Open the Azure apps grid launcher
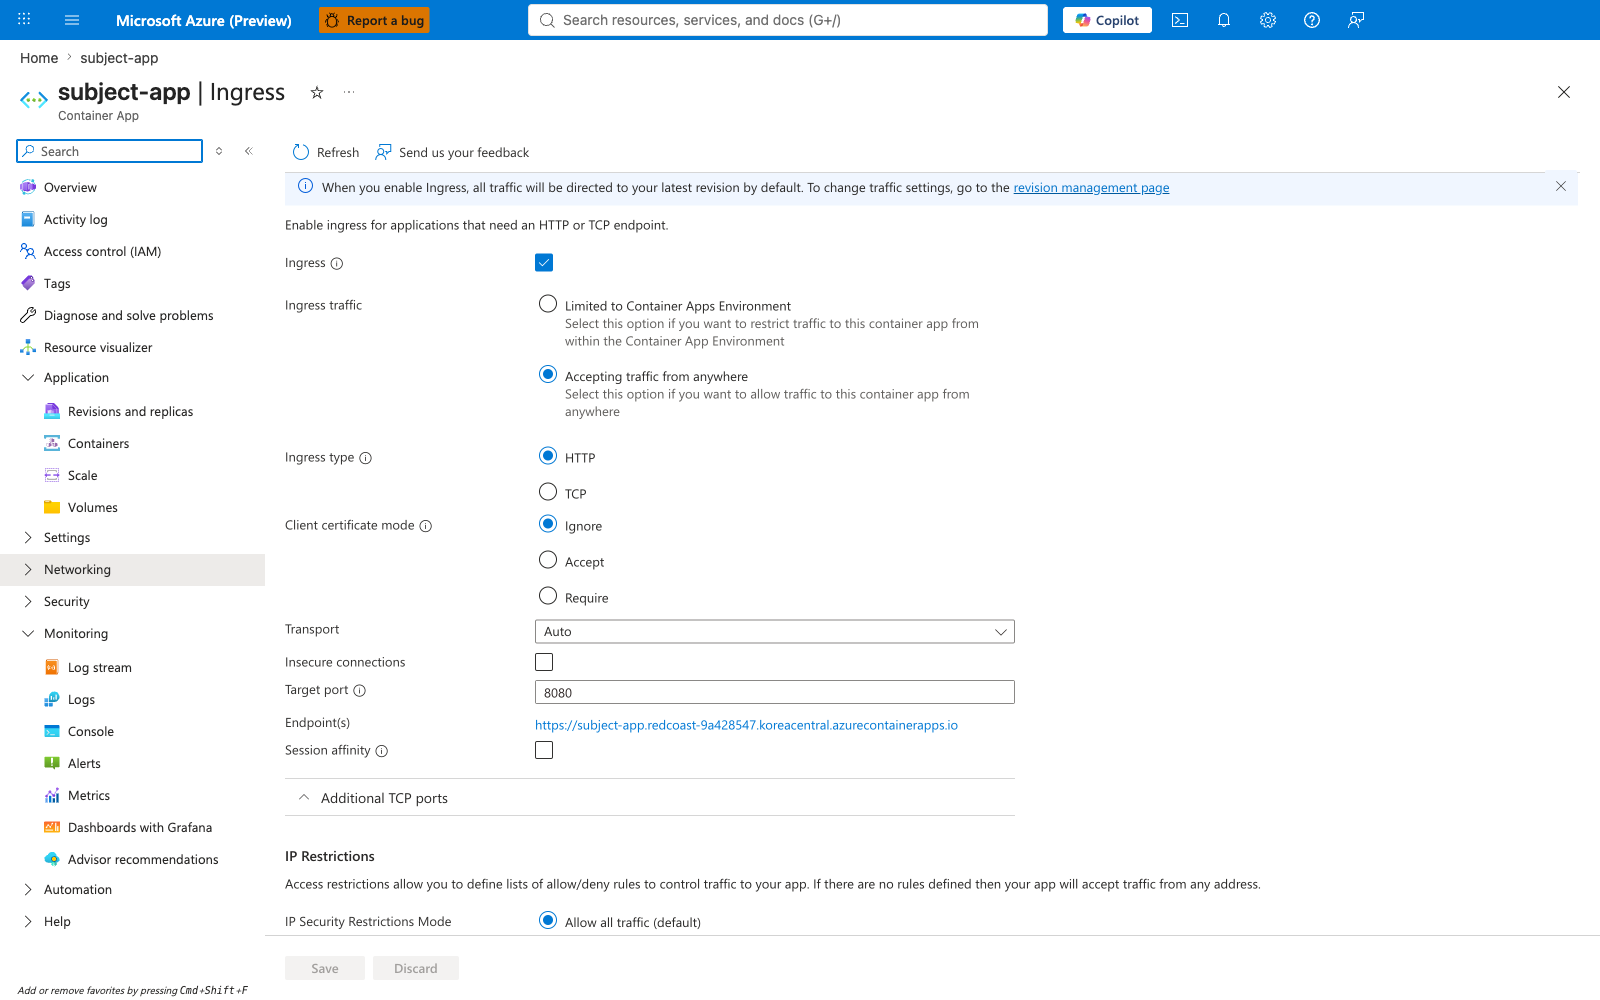The width and height of the screenshot is (1600, 1000). pyautogui.click(x=24, y=20)
